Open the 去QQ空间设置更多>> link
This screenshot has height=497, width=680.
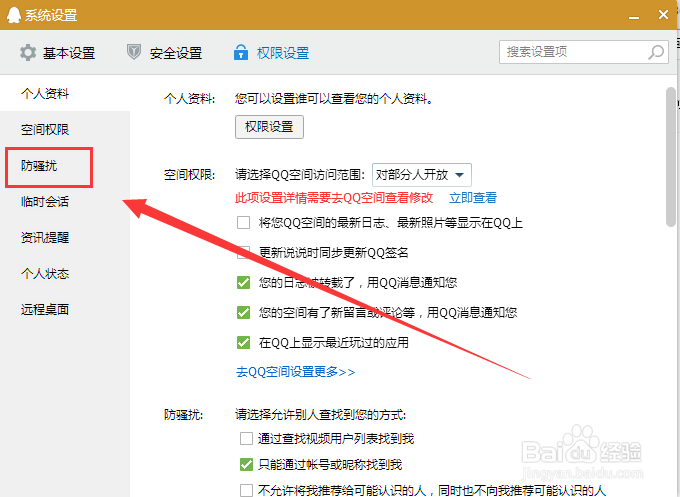pyautogui.click(x=295, y=372)
